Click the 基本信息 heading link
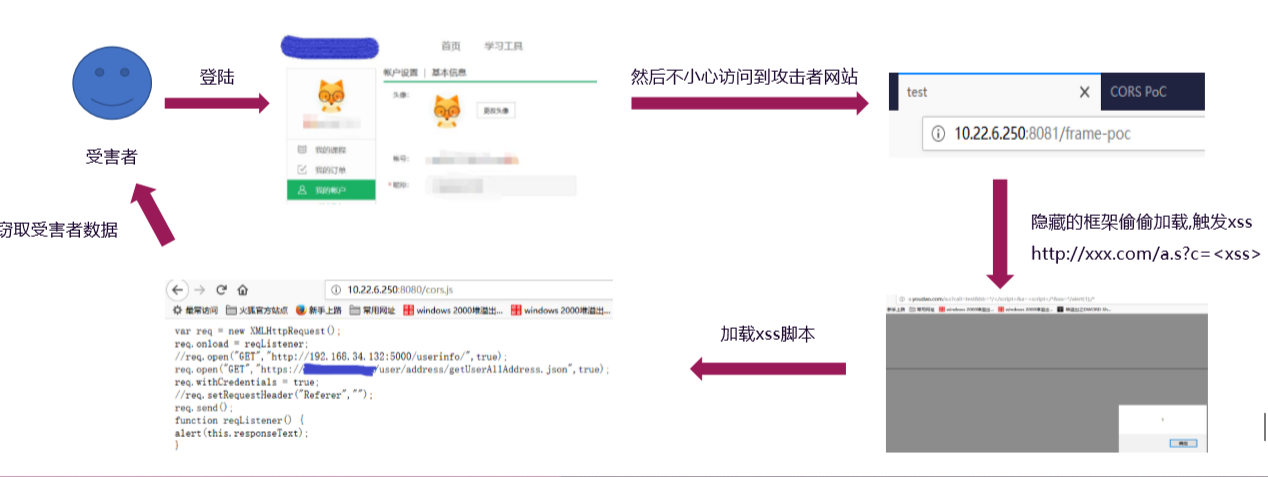 click(448, 73)
